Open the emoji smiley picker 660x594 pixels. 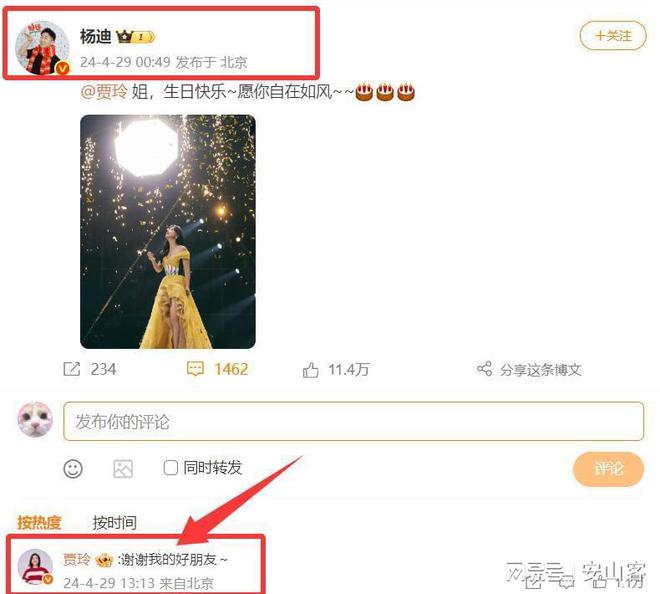click(73, 468)
